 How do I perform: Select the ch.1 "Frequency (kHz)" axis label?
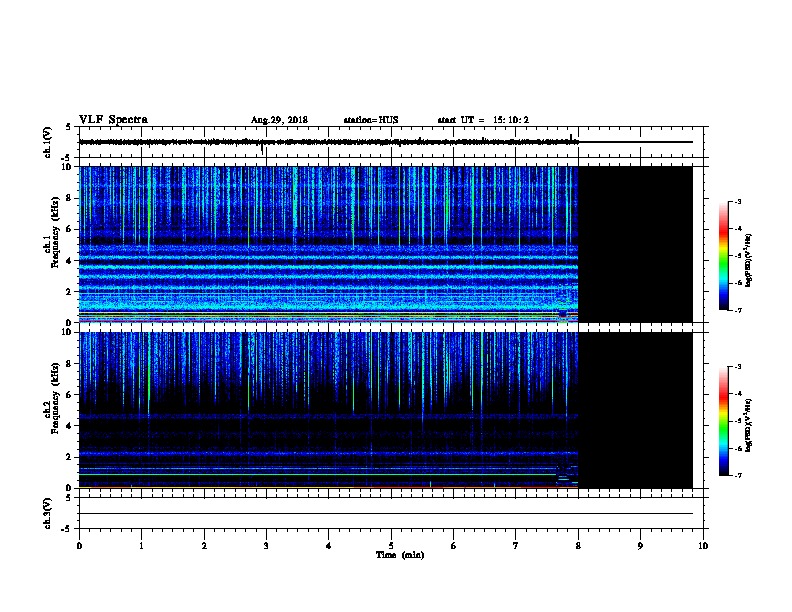tap(55, 232)
